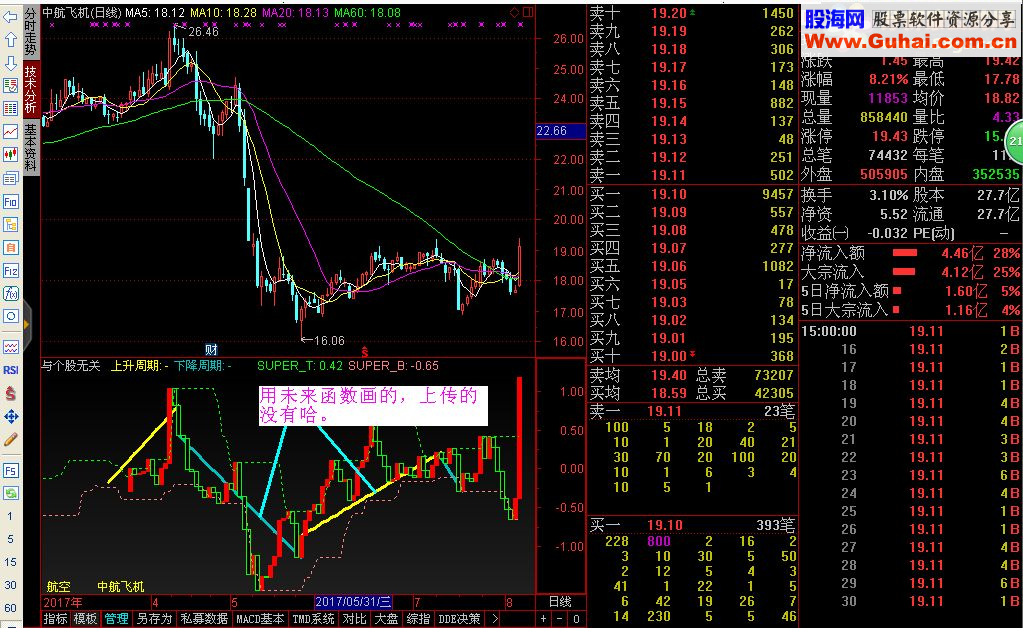Image resolution: width=1023 pixels, height=628 pixels.
Task: Click the up arrow sidebar icon
Action: pos(10,40)
